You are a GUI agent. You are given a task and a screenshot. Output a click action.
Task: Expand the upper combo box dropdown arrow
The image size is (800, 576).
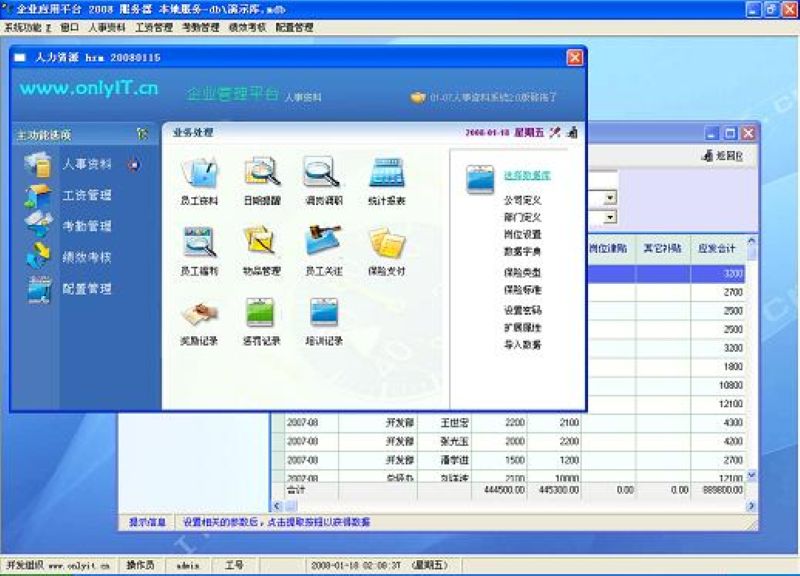pyautogui.click(x=609, y=198)
